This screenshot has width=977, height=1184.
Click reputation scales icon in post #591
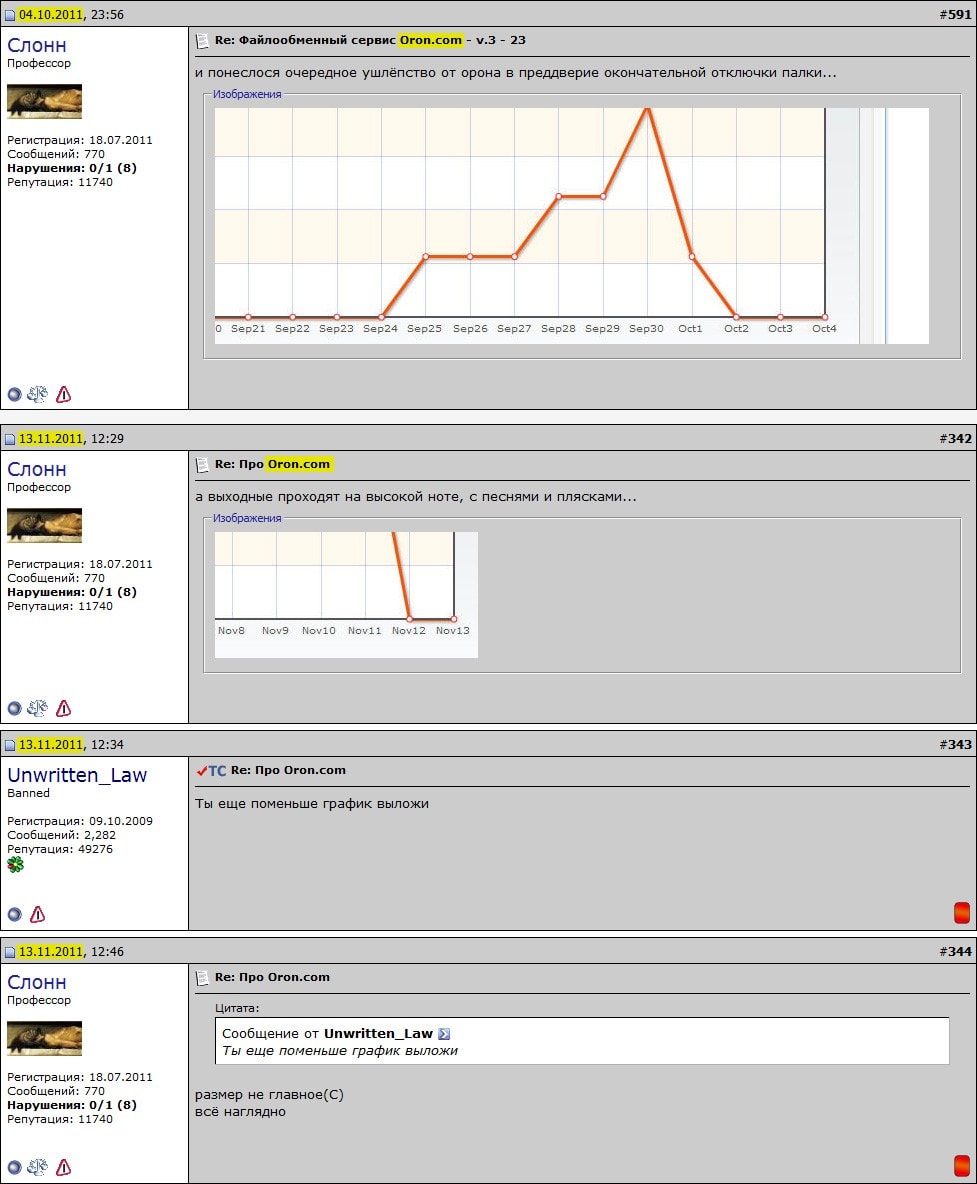38,394
